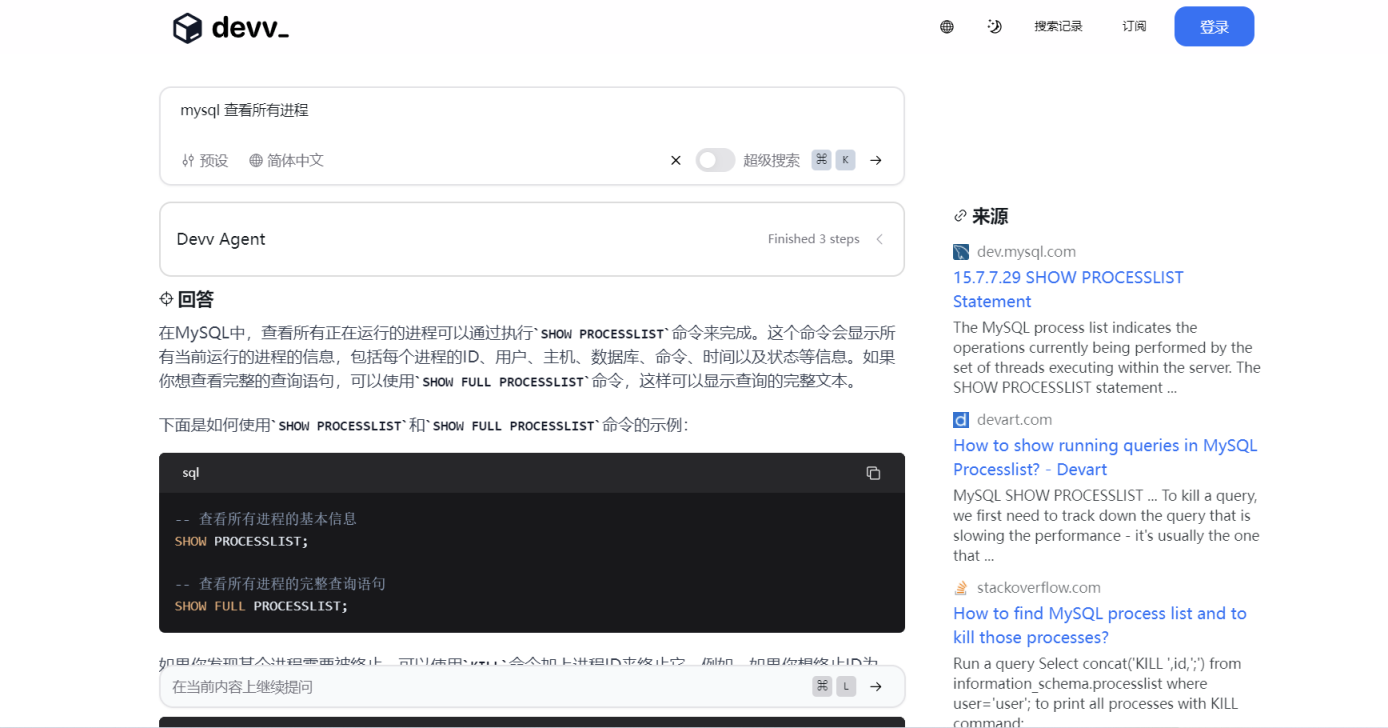This screenshot has width=1388, height=728.
Task: Click the 登录 login button
Action: [1214, 27]
